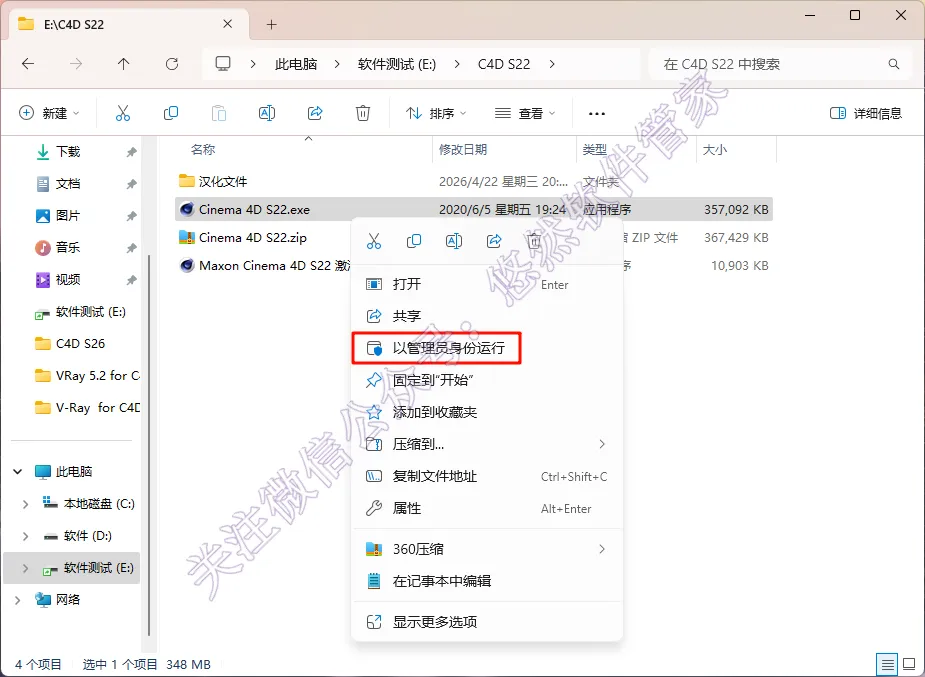Expand chevron after 此电脑 in address bar

(x=337, y=64)
